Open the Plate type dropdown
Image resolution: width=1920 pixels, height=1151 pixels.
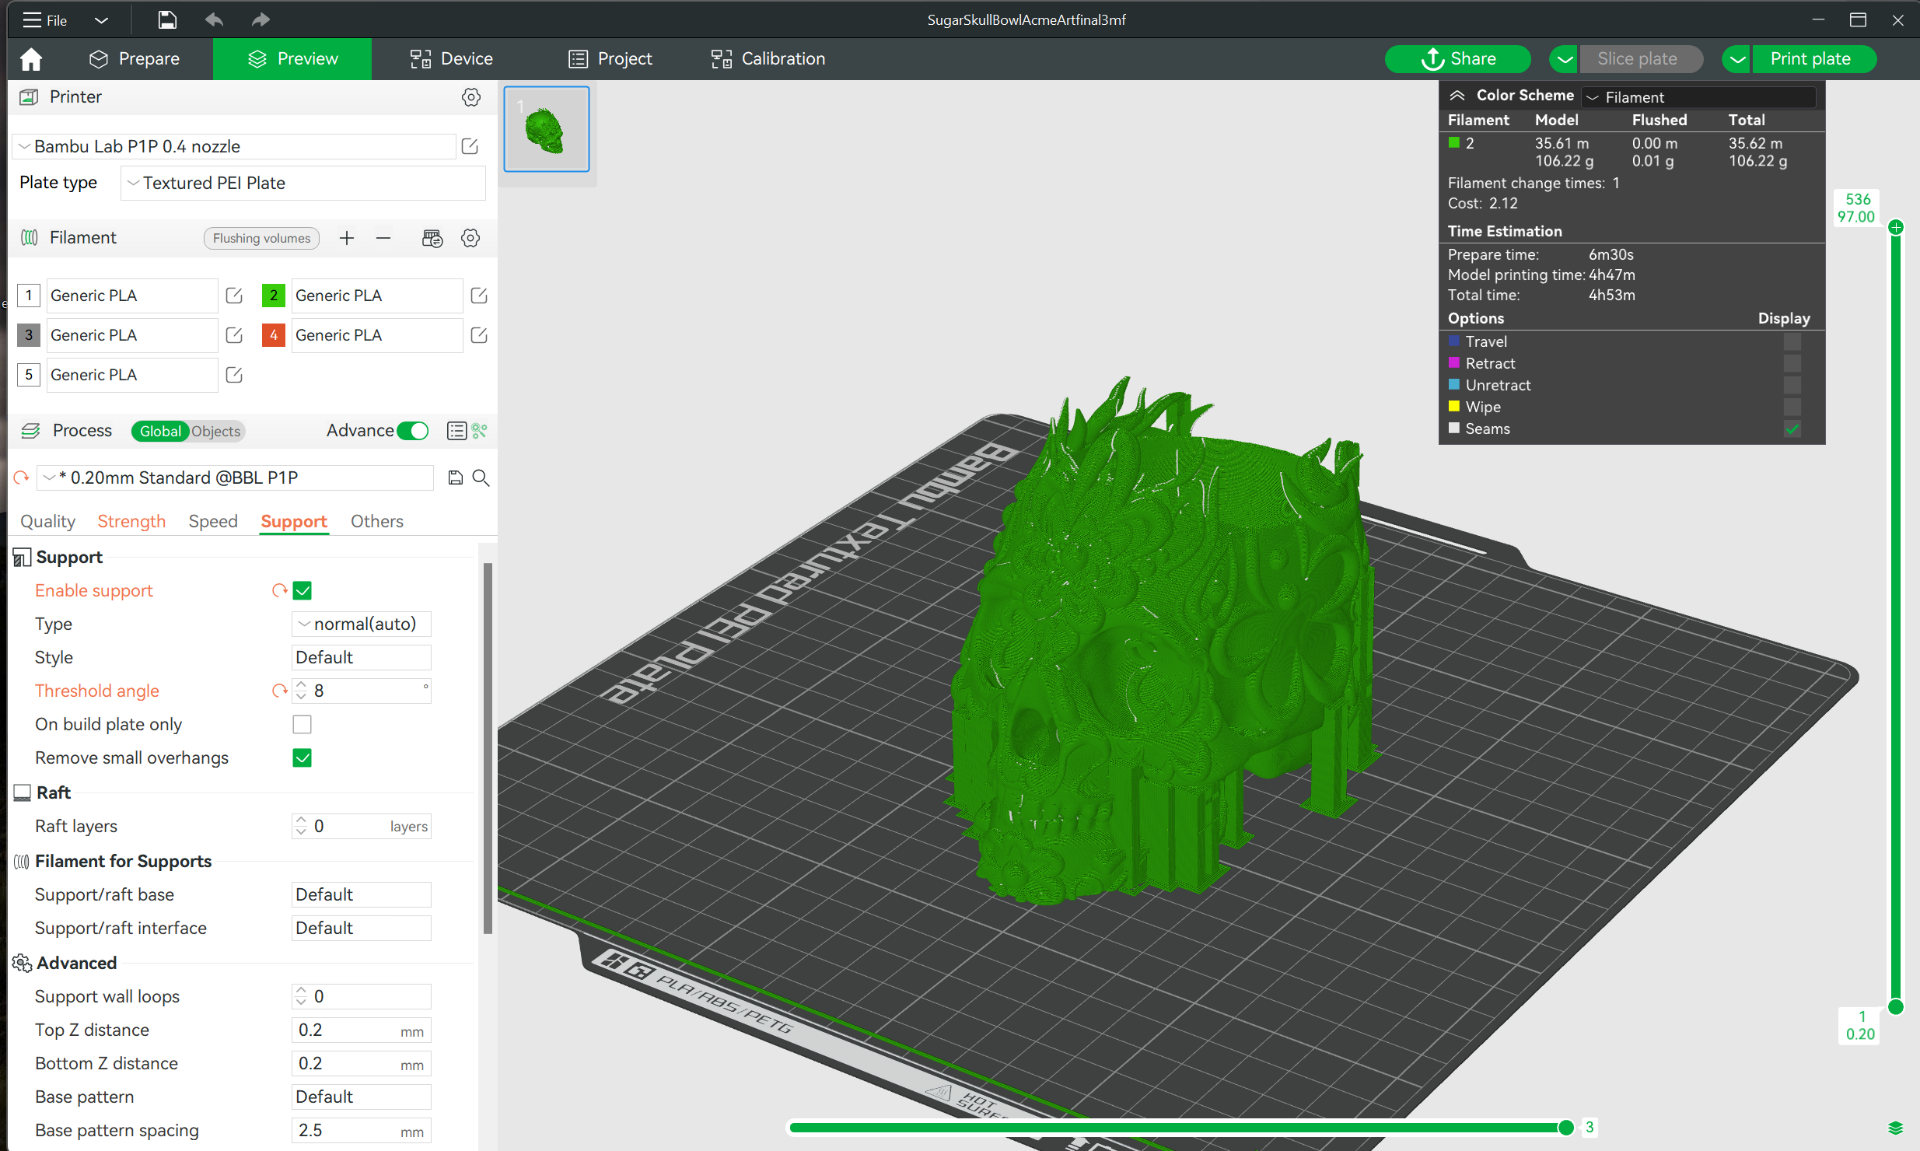pos(303,183)
